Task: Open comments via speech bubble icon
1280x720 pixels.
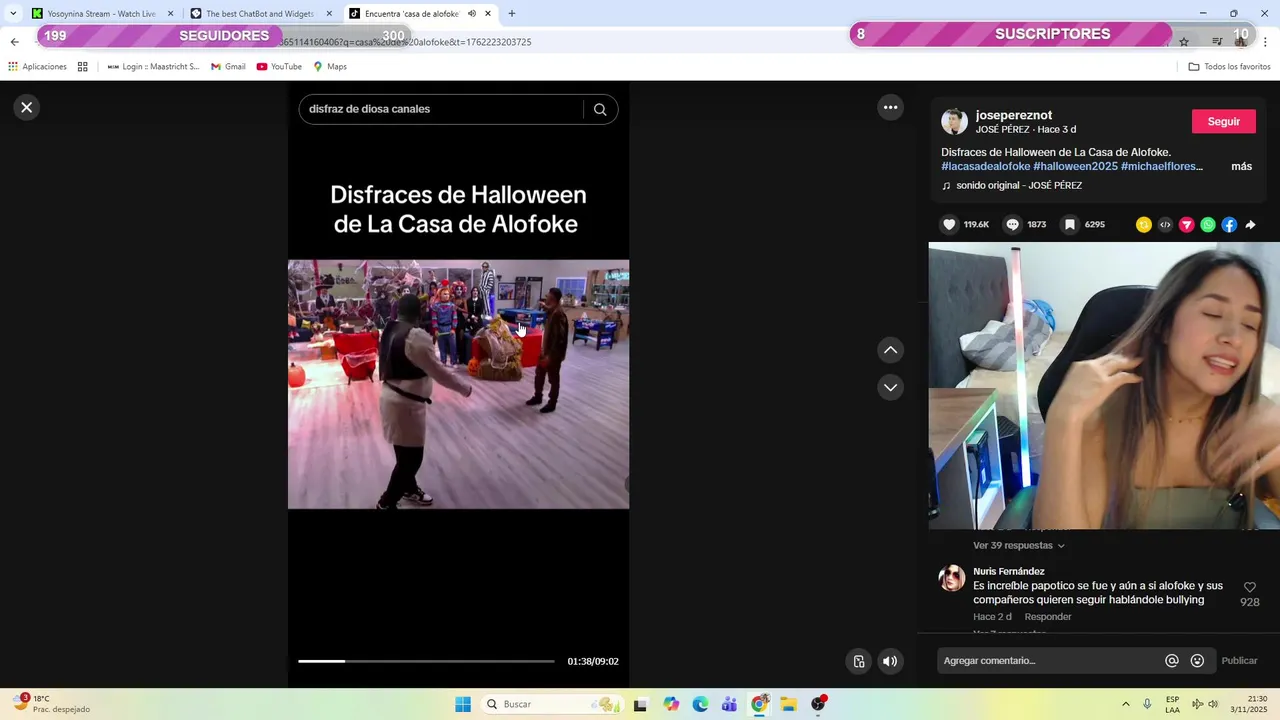Action: pyautogui.click(x=1013, y=225)
